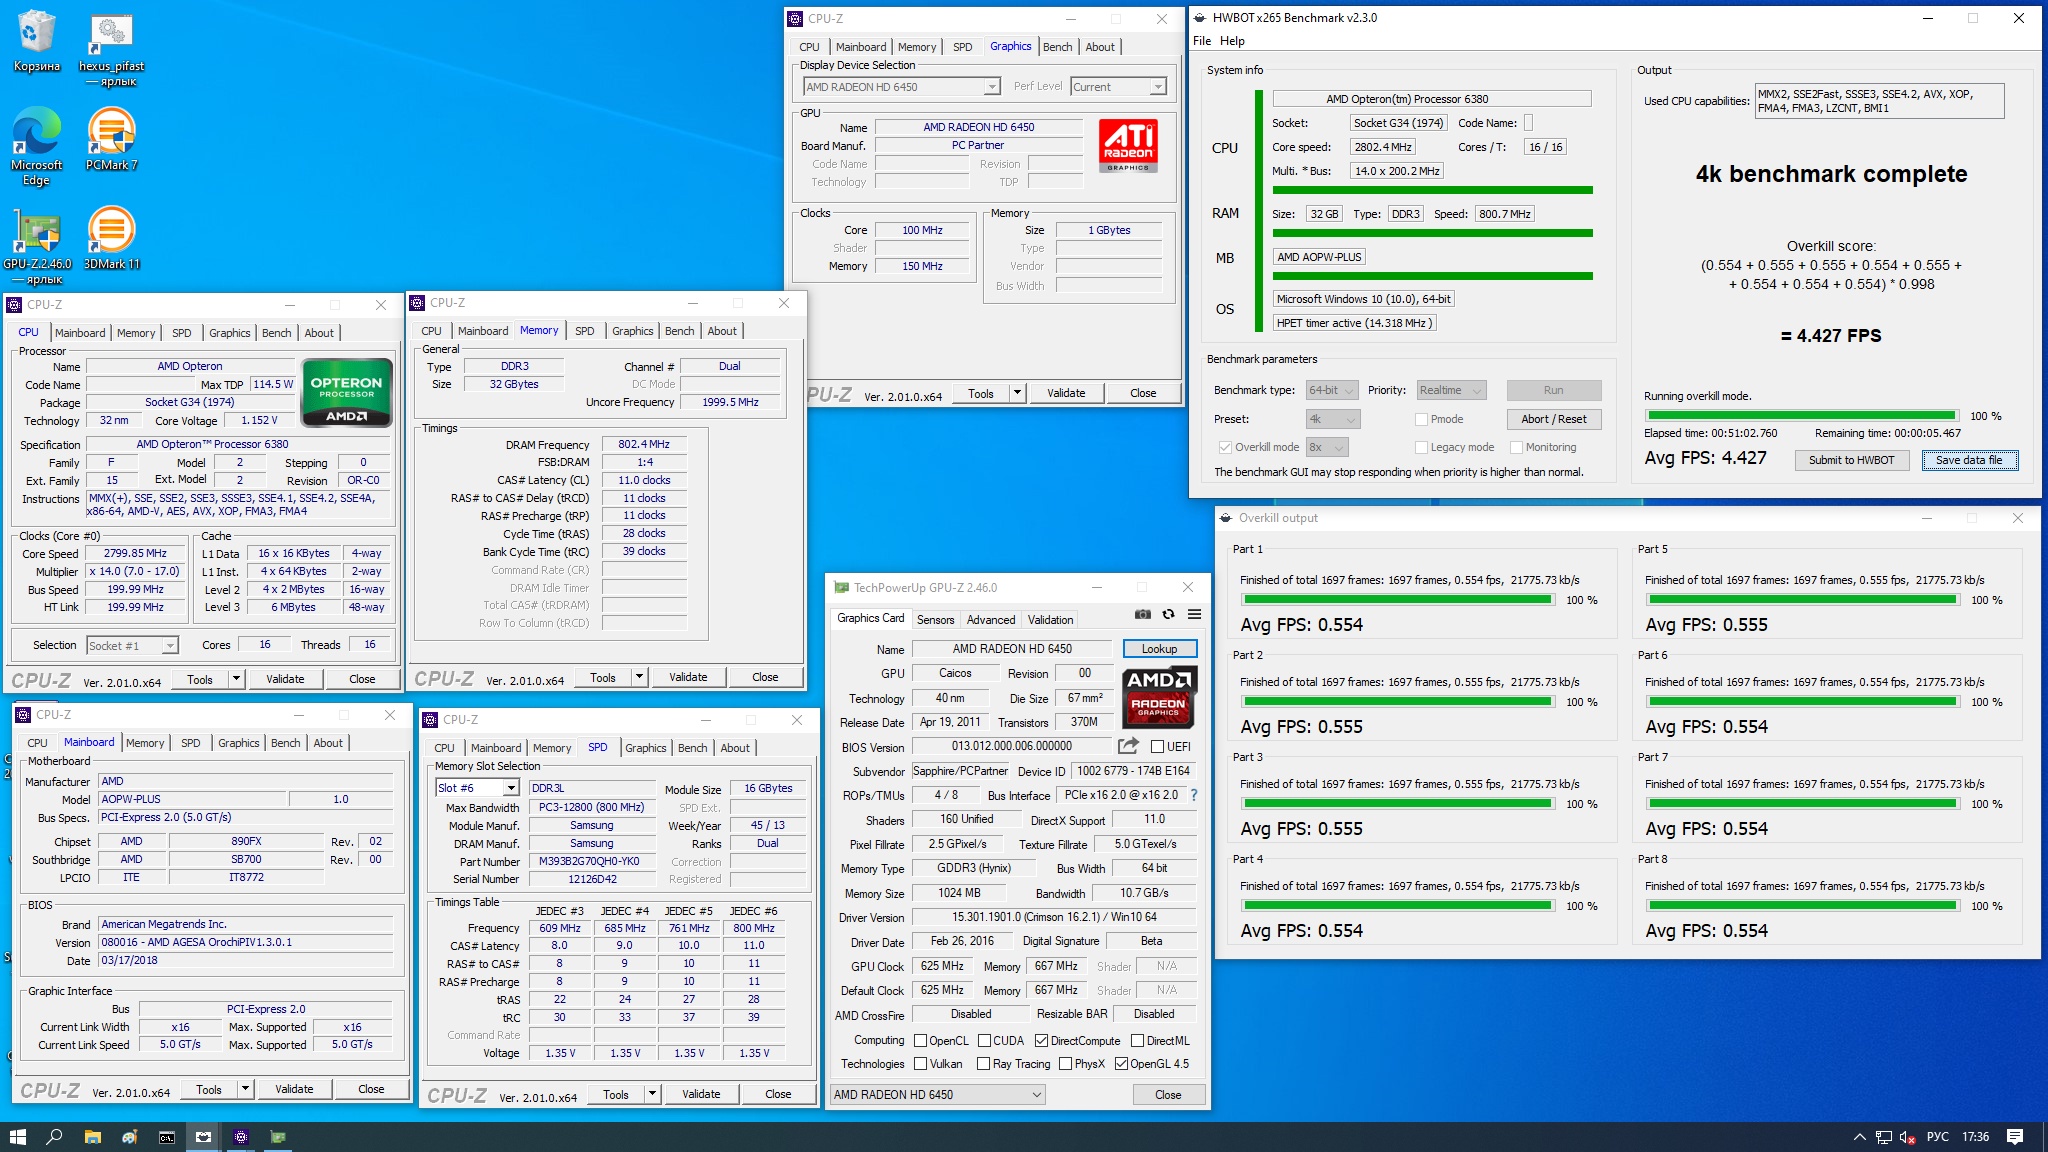2048x1152 pixels.
Task: Open the Command Prompt taskbar icon
Action: tap(166, 1137)
